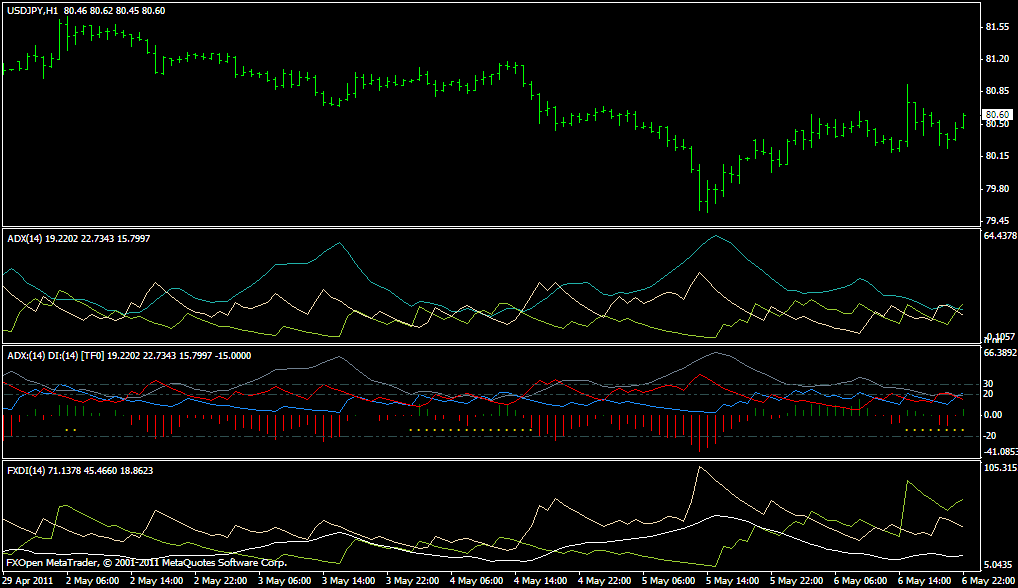Select the 66.3892 scale value
The image size is (1018, 588).
1000,353
